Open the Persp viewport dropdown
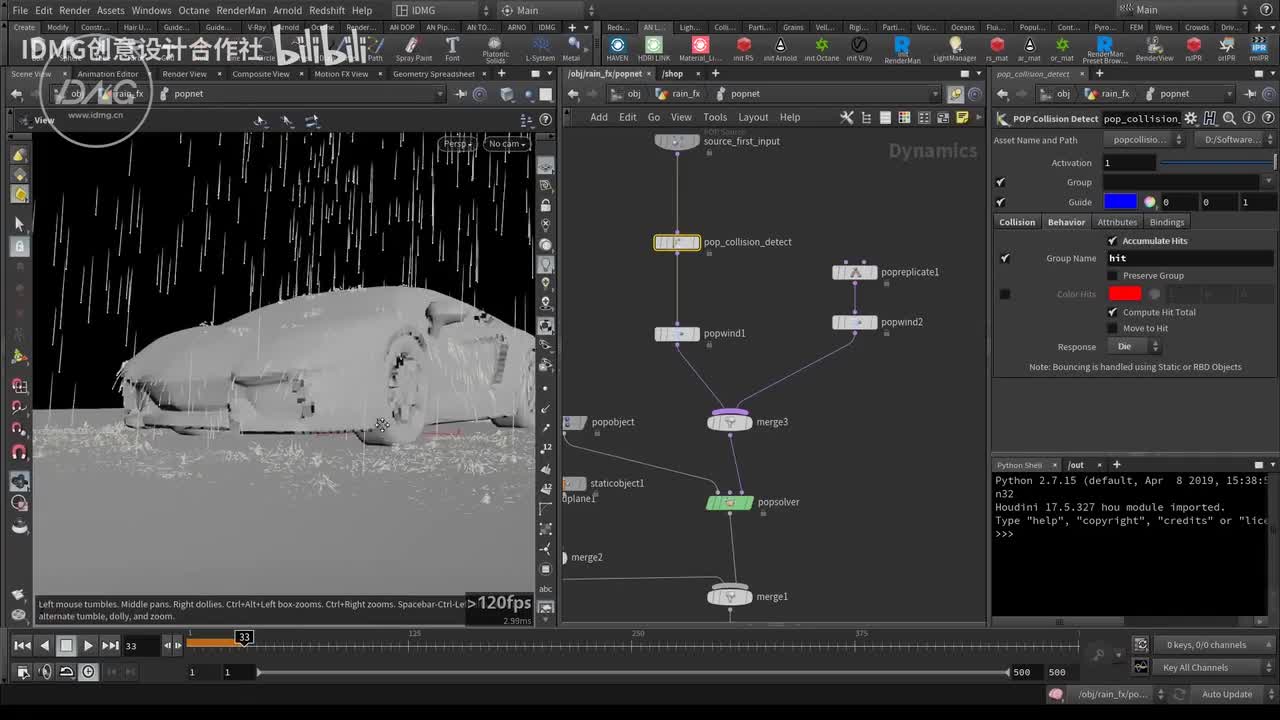 pyautogui.click(x=459, y=144)
